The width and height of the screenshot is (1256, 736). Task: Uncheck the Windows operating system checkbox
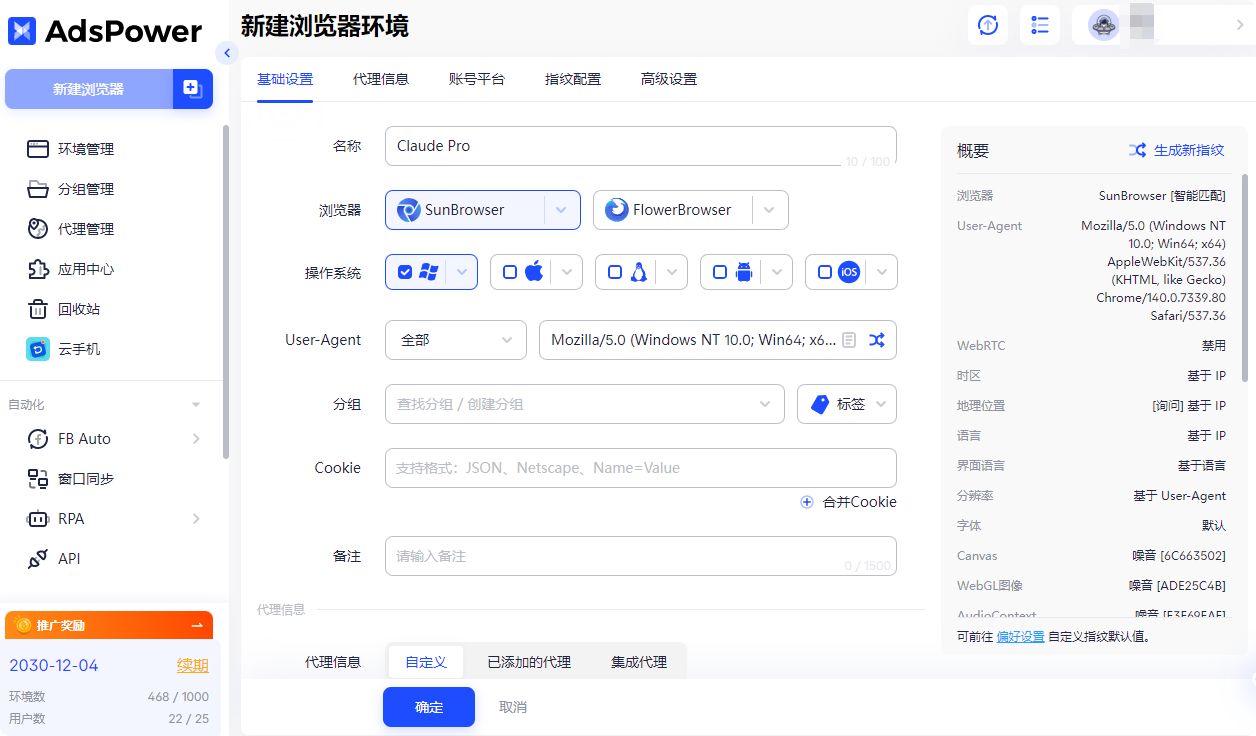pos(405,272)
